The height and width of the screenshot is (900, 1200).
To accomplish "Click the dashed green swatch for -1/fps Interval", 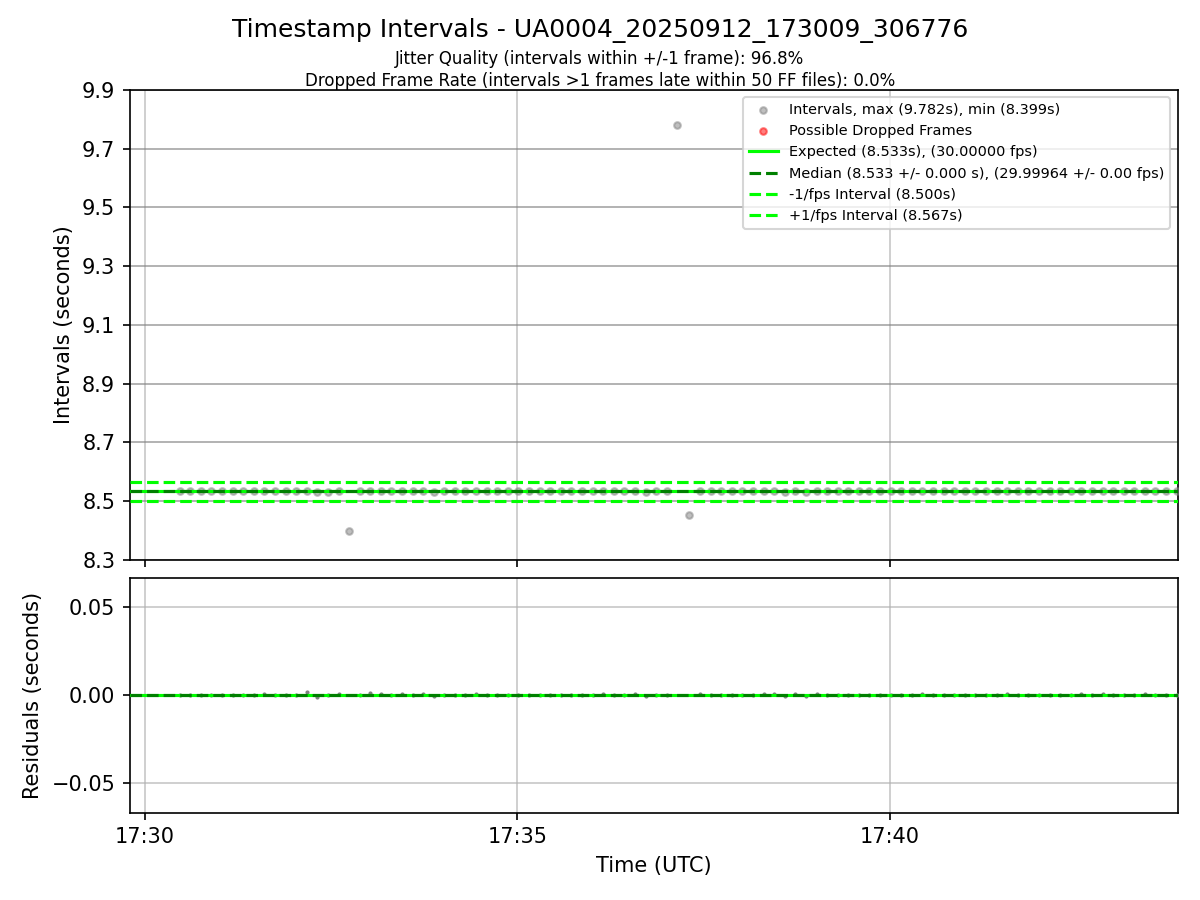I will coord(763,194).
